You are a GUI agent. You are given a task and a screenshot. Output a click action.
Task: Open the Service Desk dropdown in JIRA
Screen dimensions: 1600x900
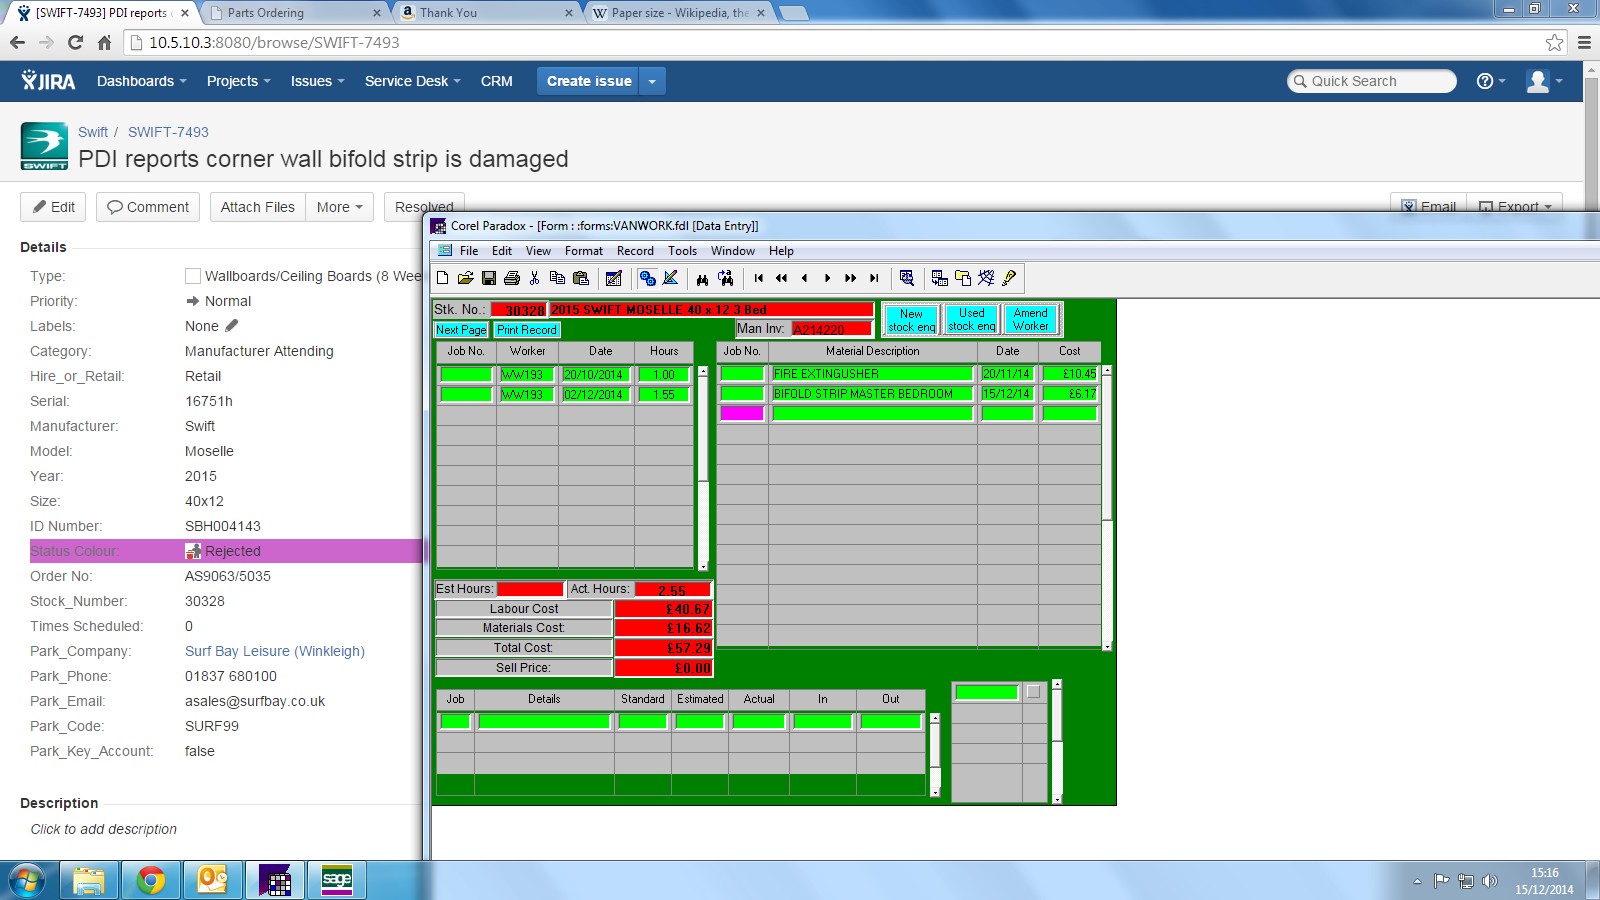pyautogui.click(x=413, y=81)
